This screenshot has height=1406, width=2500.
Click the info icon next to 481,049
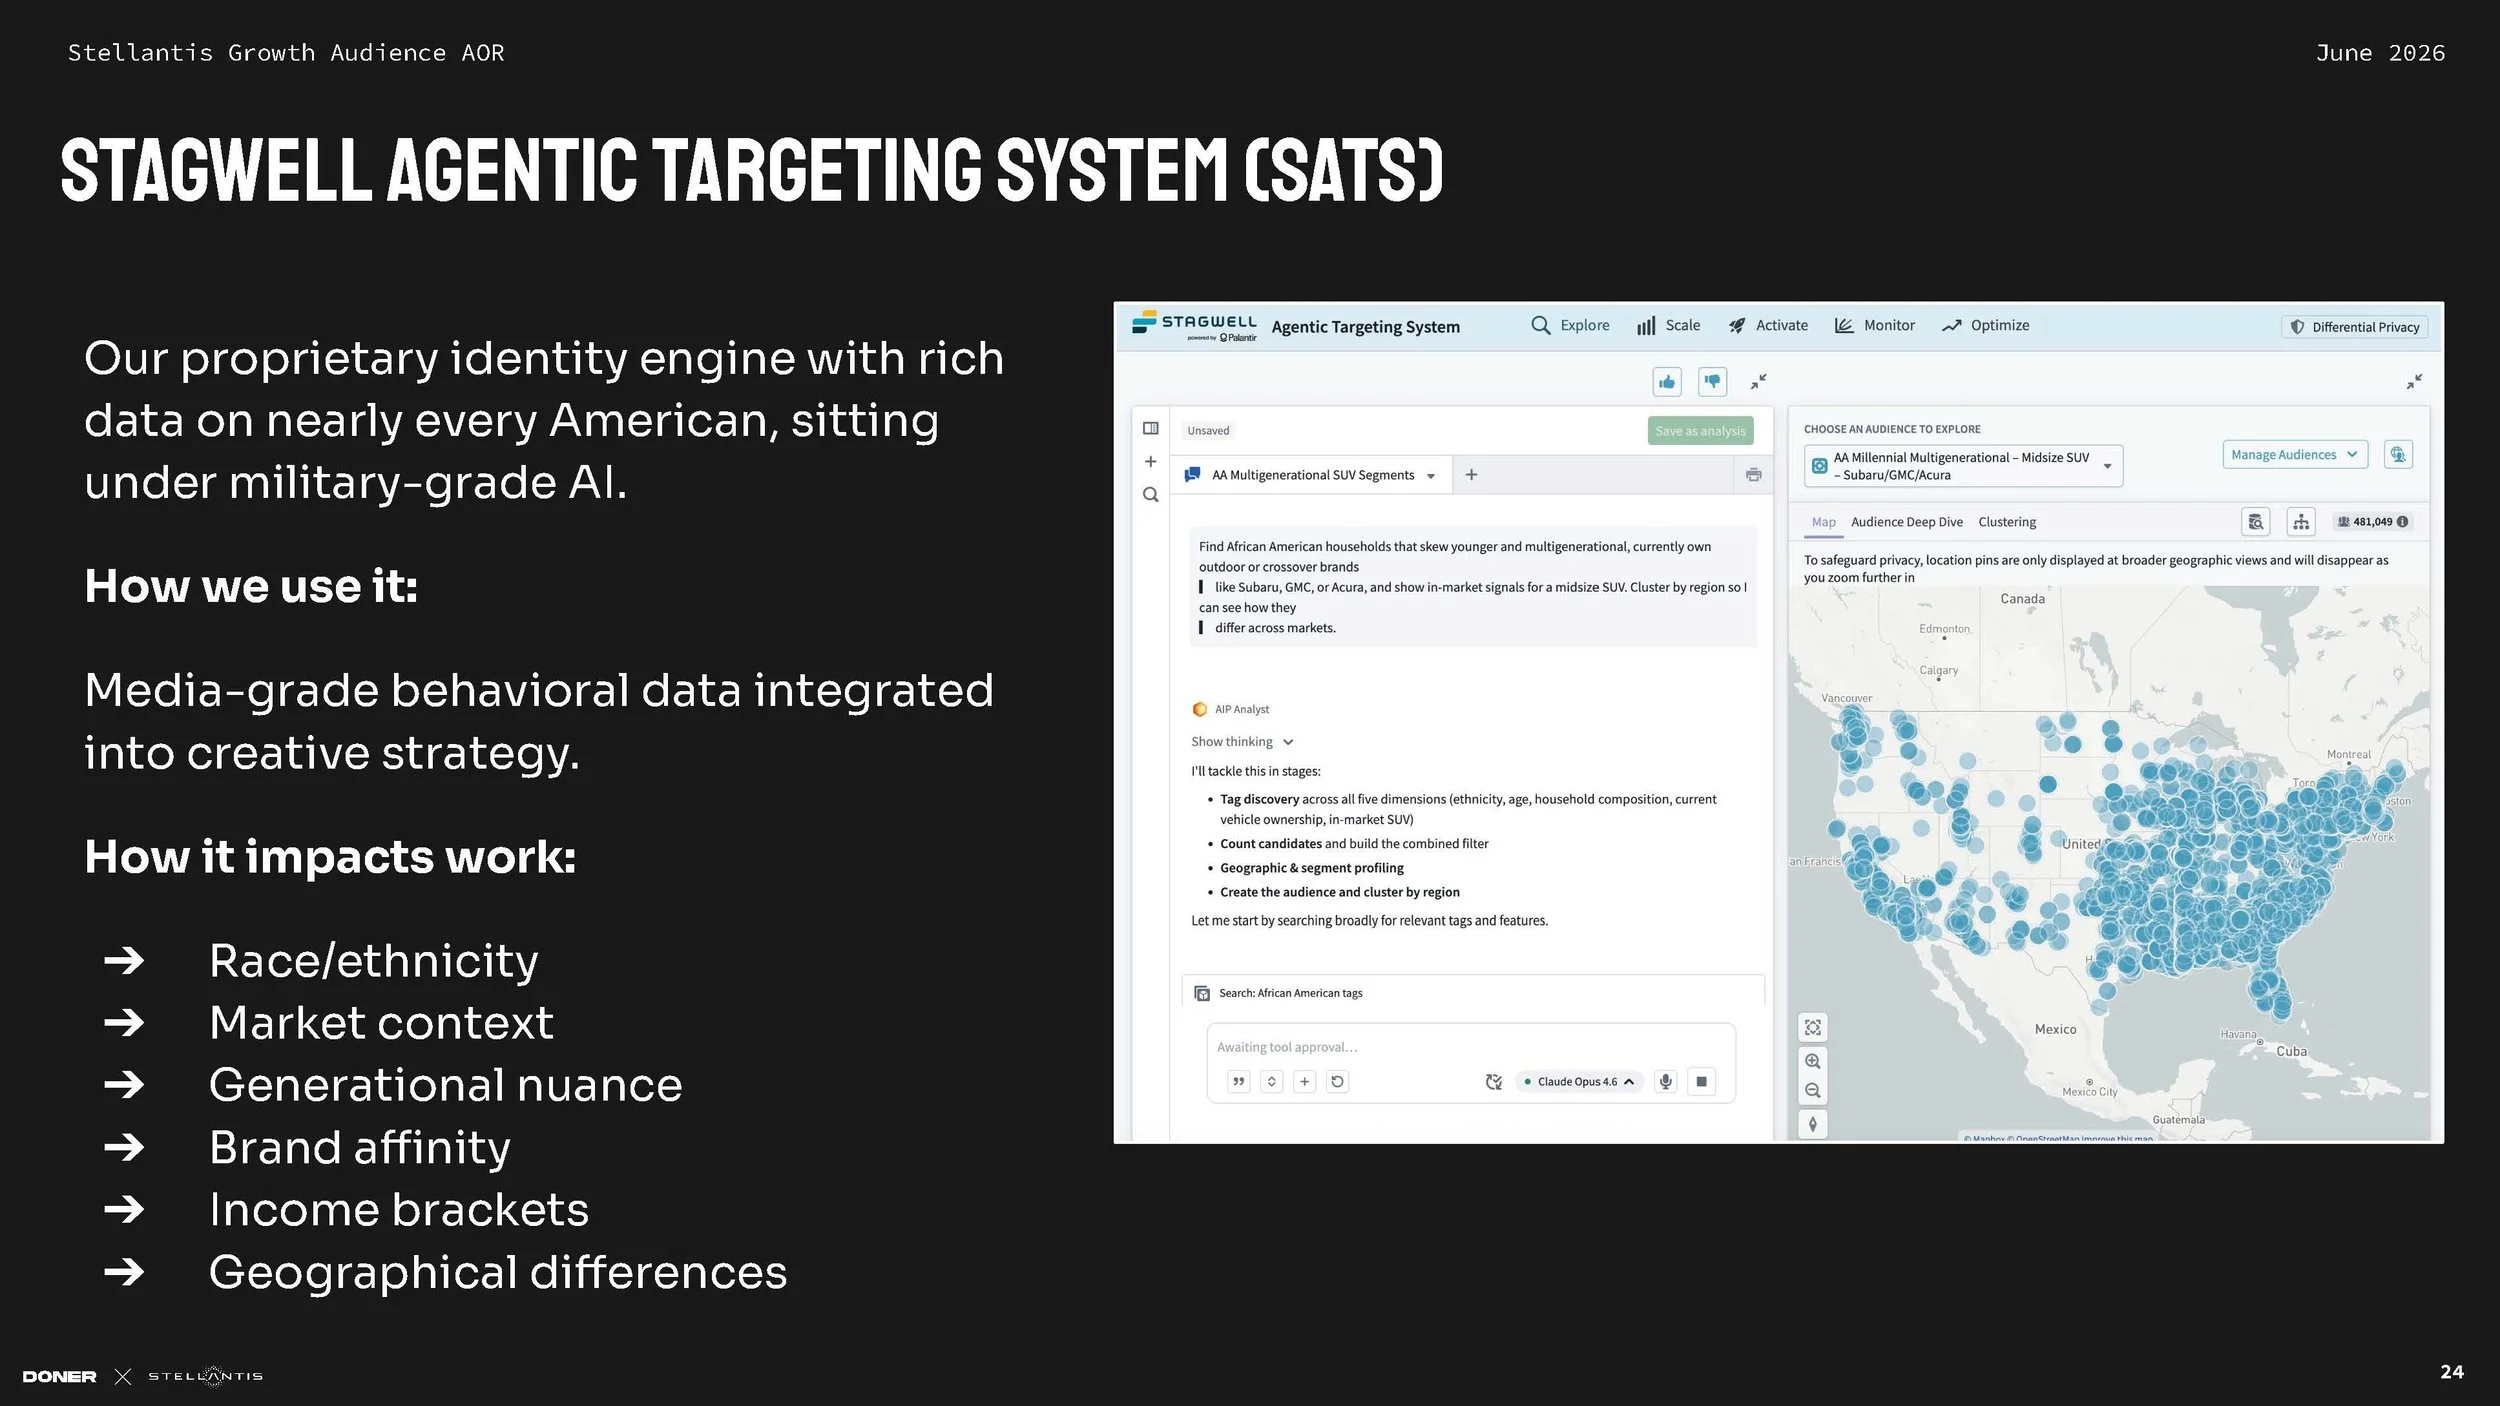2403,522
